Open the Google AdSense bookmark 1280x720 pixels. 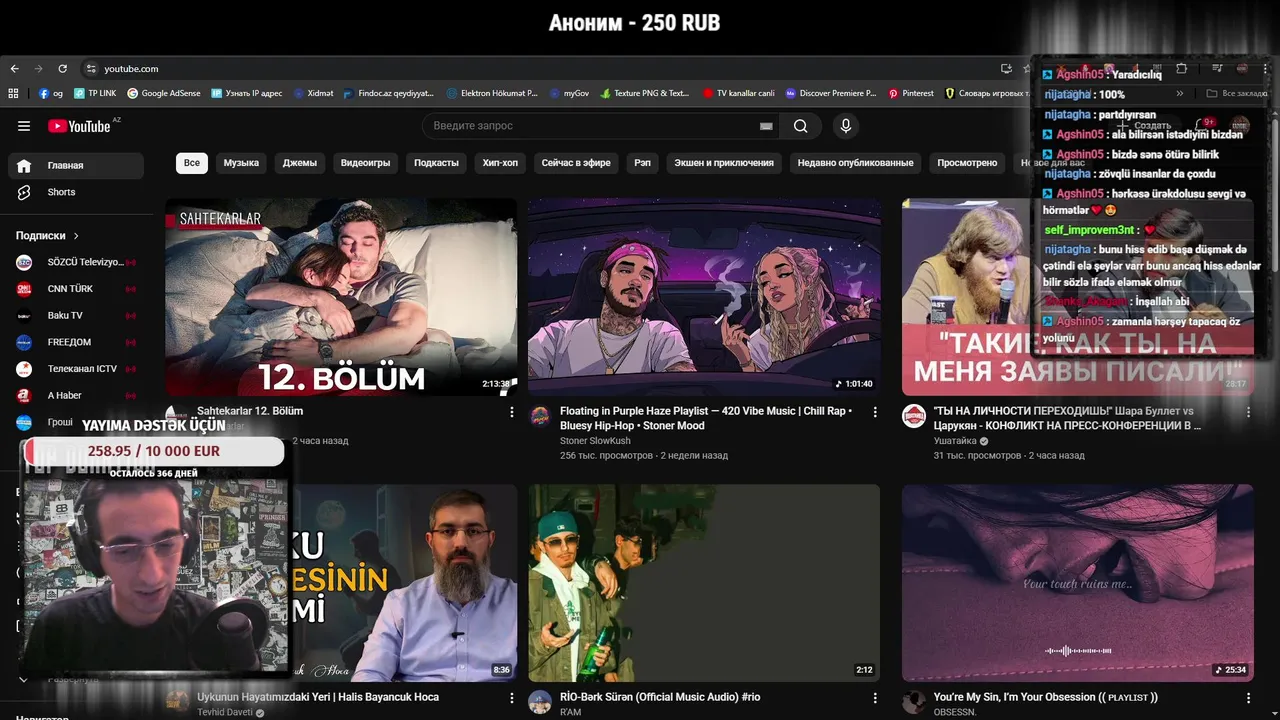[x=164, y=93]
